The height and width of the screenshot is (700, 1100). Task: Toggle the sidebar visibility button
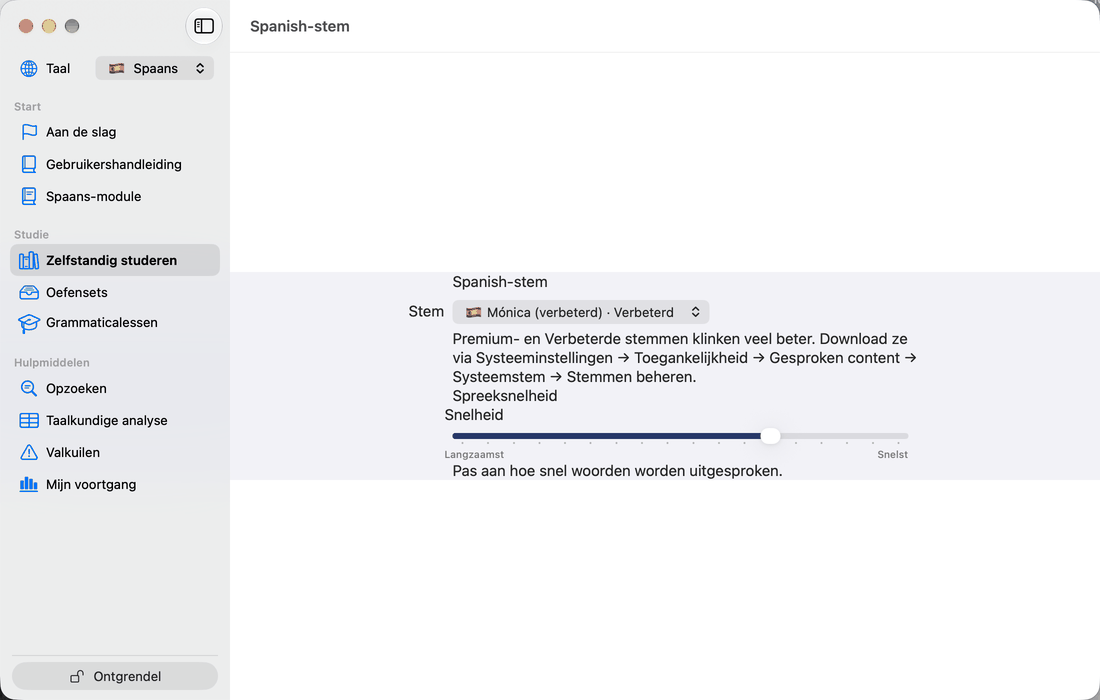pyautogui.click(x=204, y=26)
